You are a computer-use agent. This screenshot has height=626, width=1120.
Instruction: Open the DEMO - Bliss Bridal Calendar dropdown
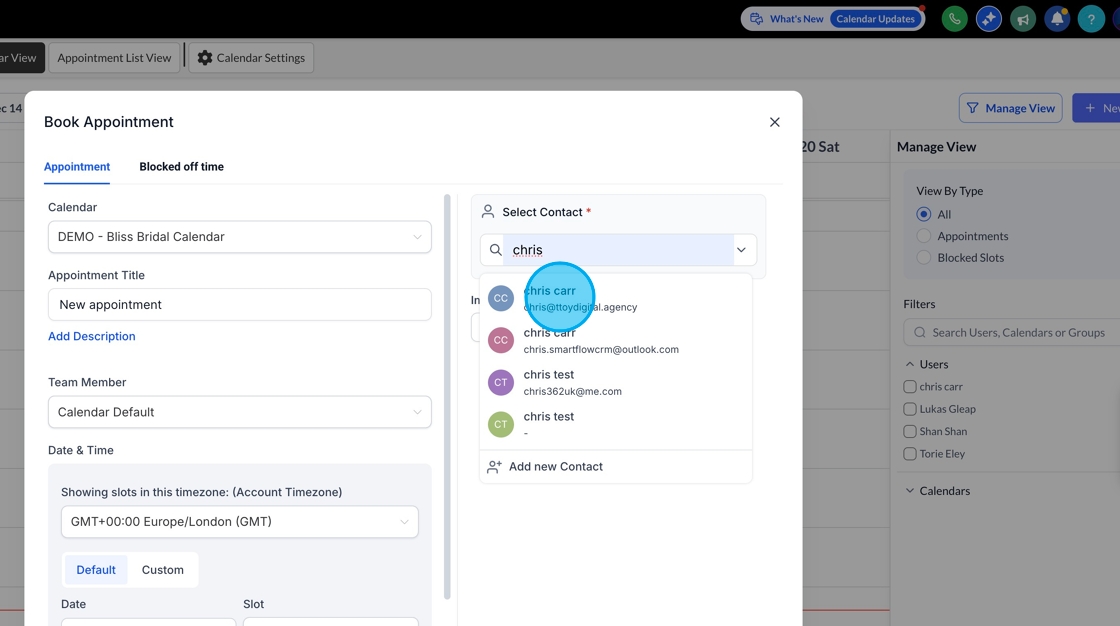point(239,237)
